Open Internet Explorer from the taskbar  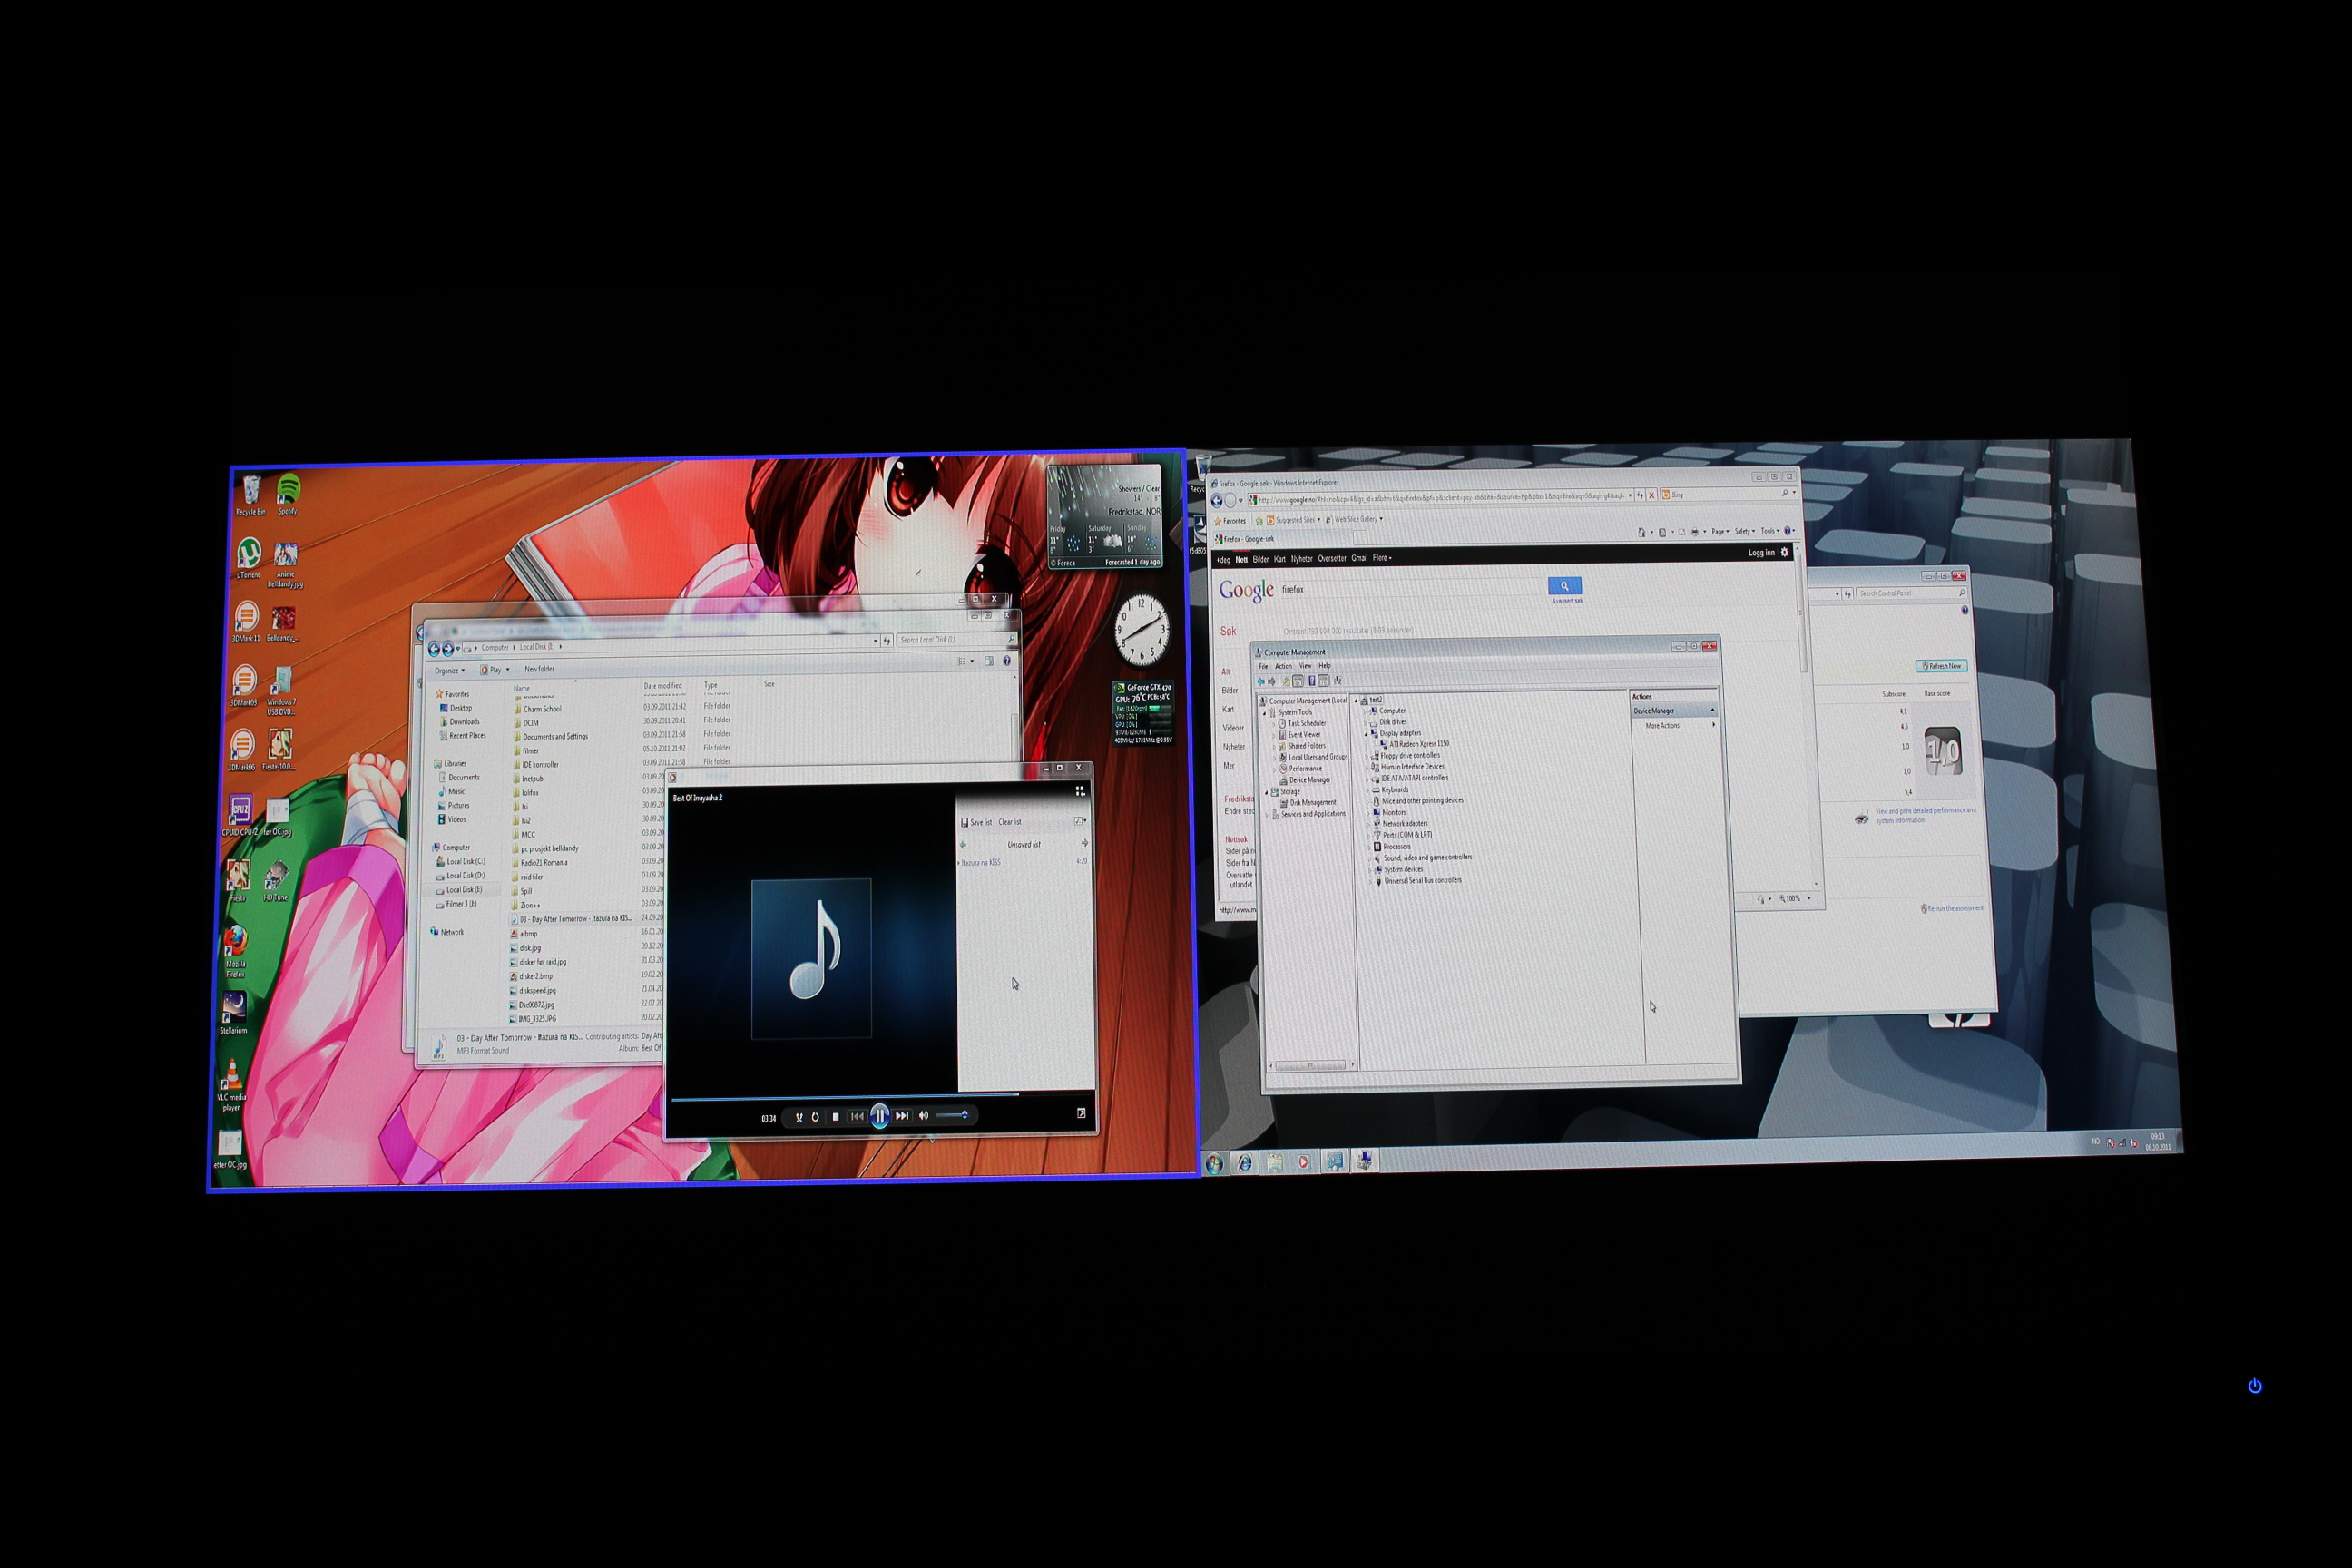[x=1245, y=1163]
